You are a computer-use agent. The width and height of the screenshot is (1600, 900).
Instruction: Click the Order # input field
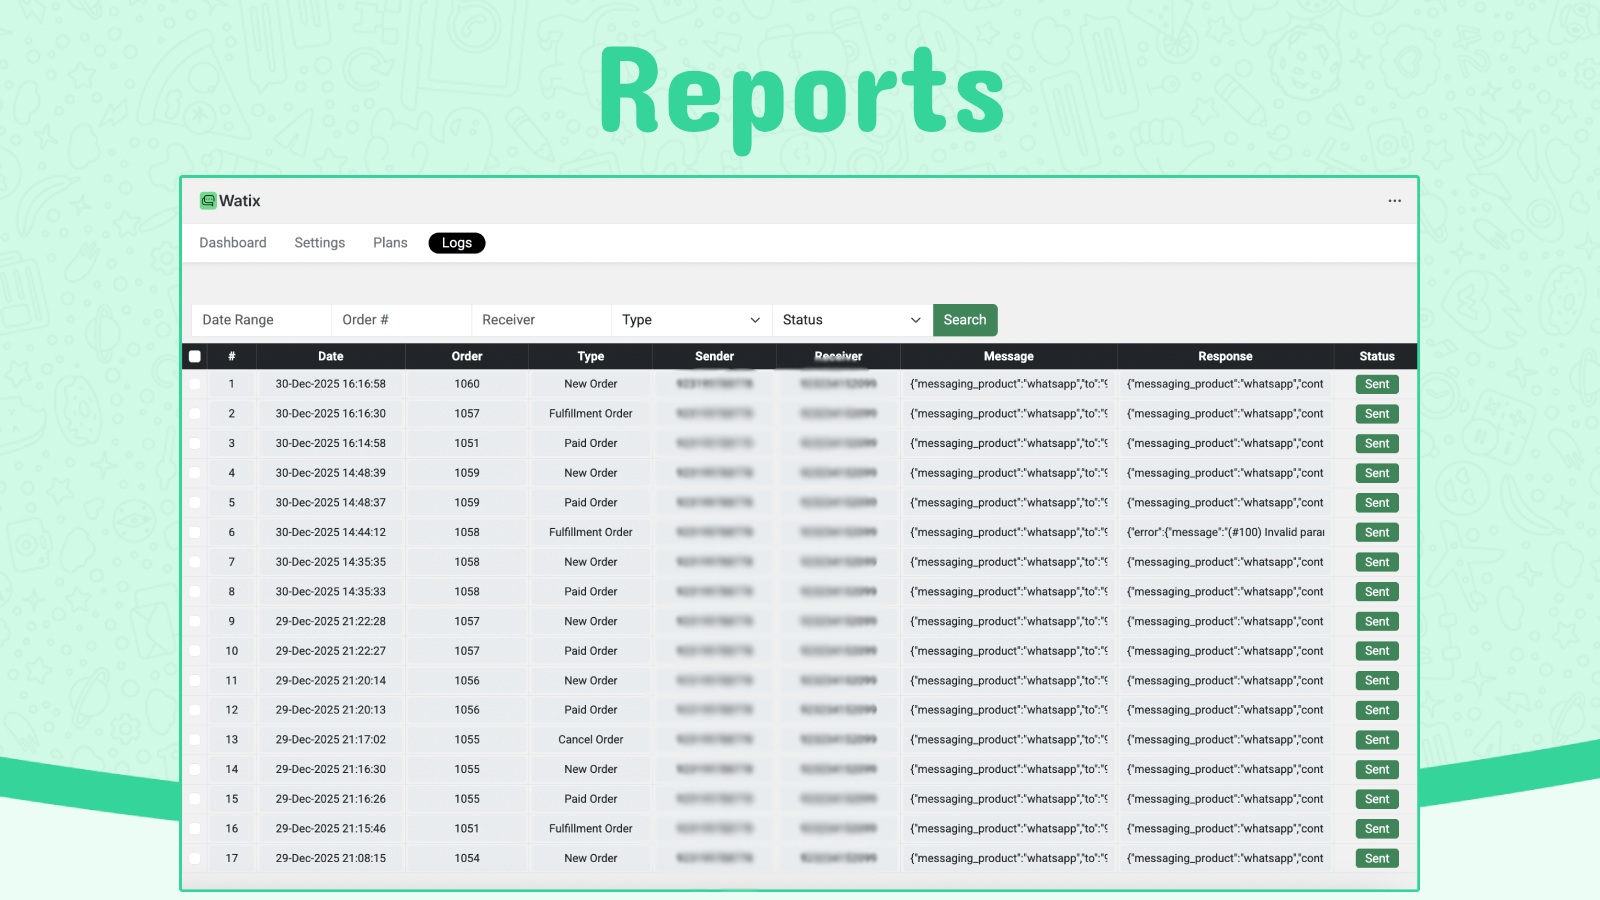pos(400,320)
